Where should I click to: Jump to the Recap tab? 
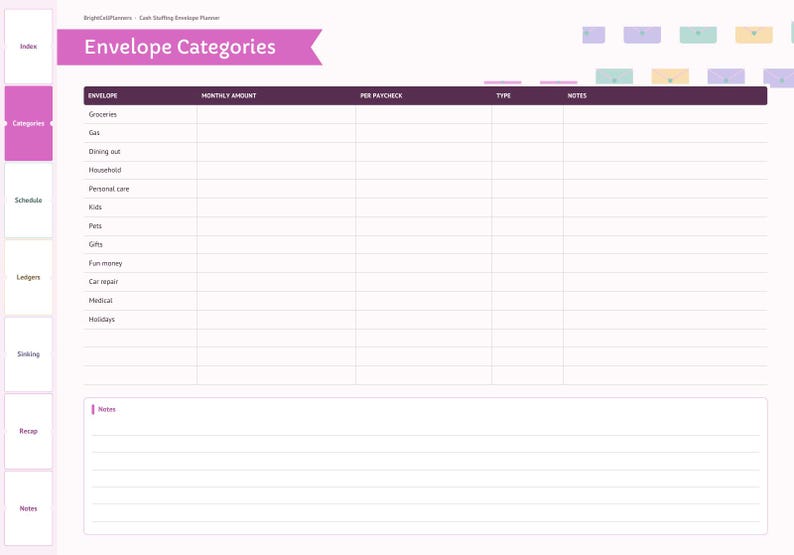click(x=28, y=431)
